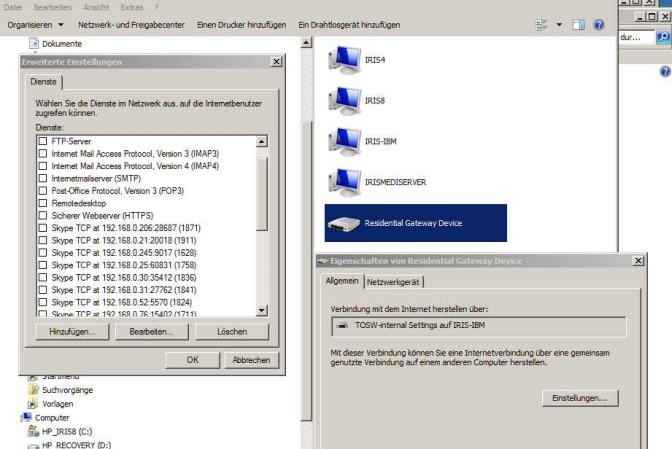Toggle the preview pane icon in toolbar
Viewport: 672px width, 449px height.
pos(578,25)
